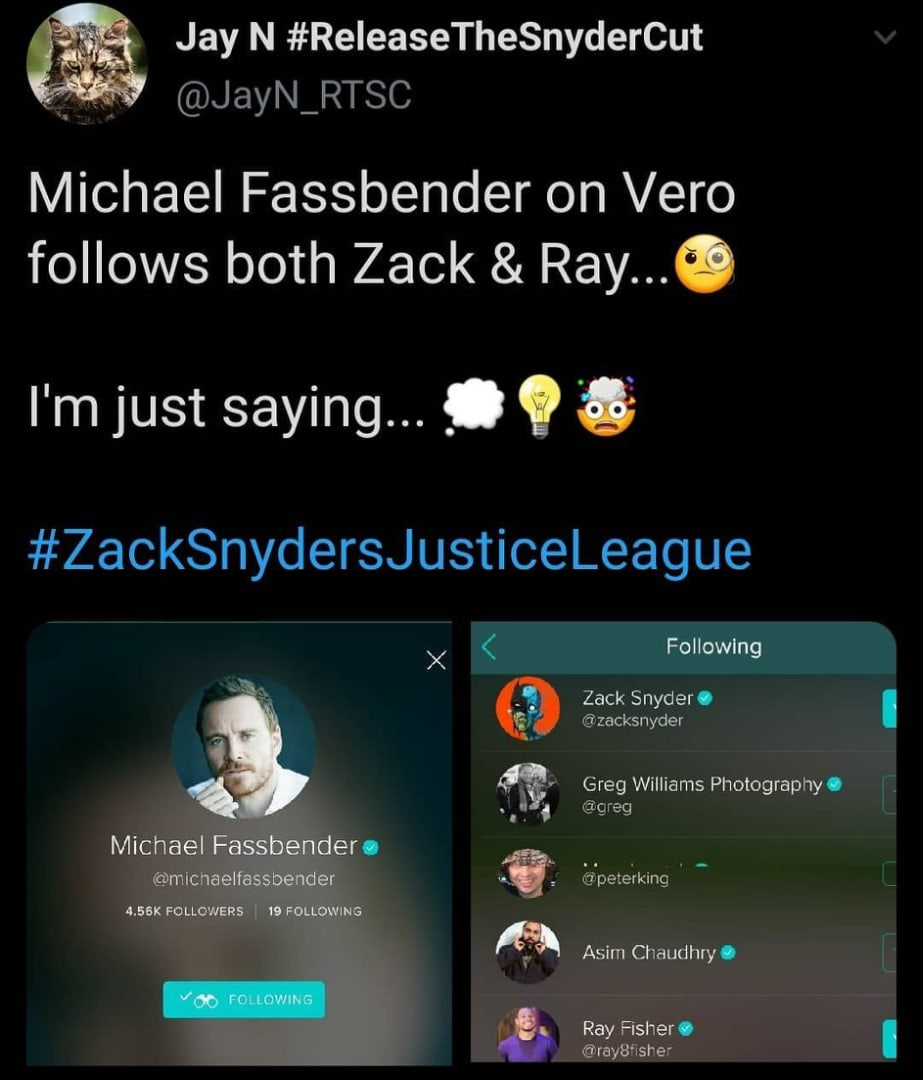Viewport: 923px width, 1080px height.
Task: Select the Ray Fisher name entry
Action: (628, 1028)
